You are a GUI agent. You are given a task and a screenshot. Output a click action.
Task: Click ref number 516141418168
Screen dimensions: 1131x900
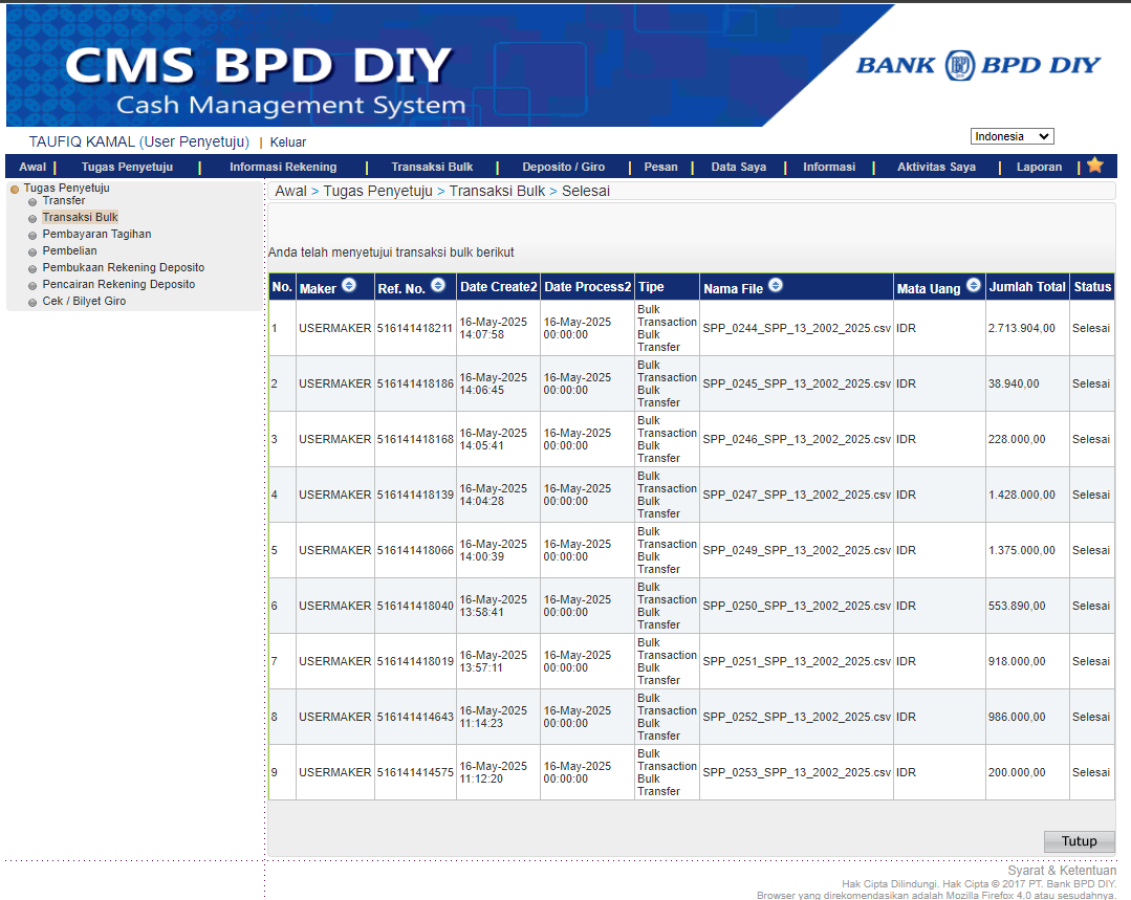point(415,439)
